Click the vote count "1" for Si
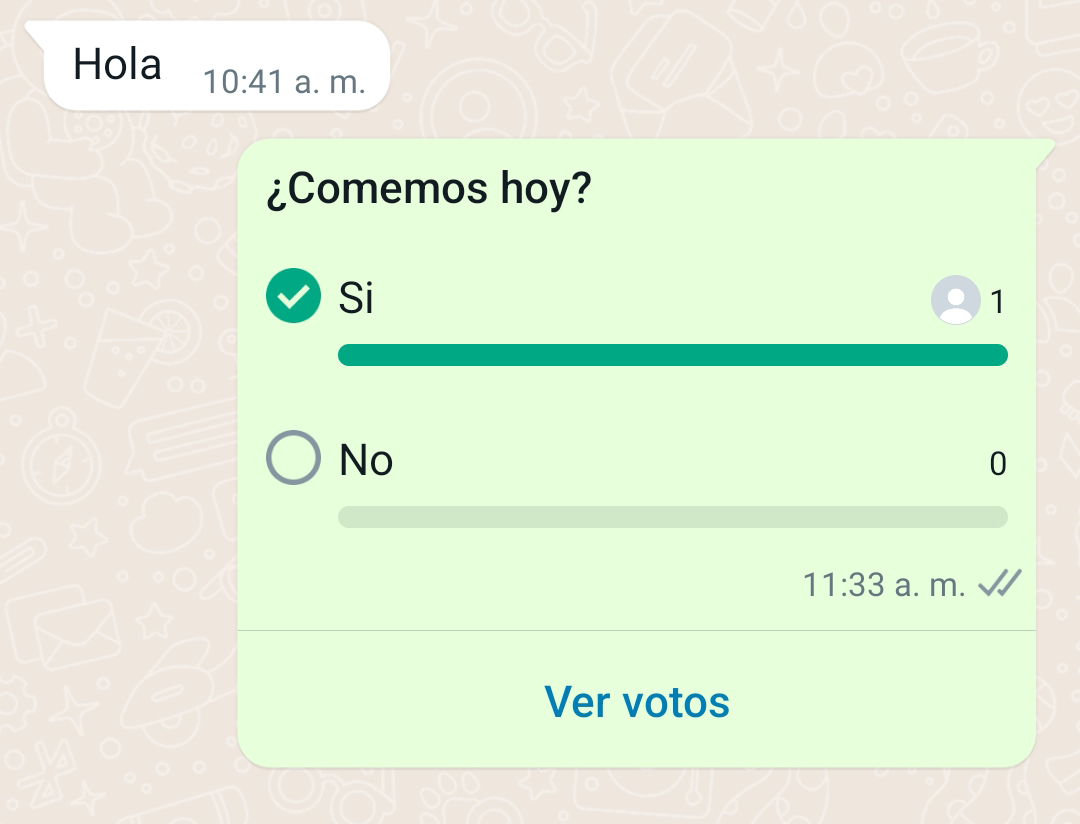 (997, 302)
